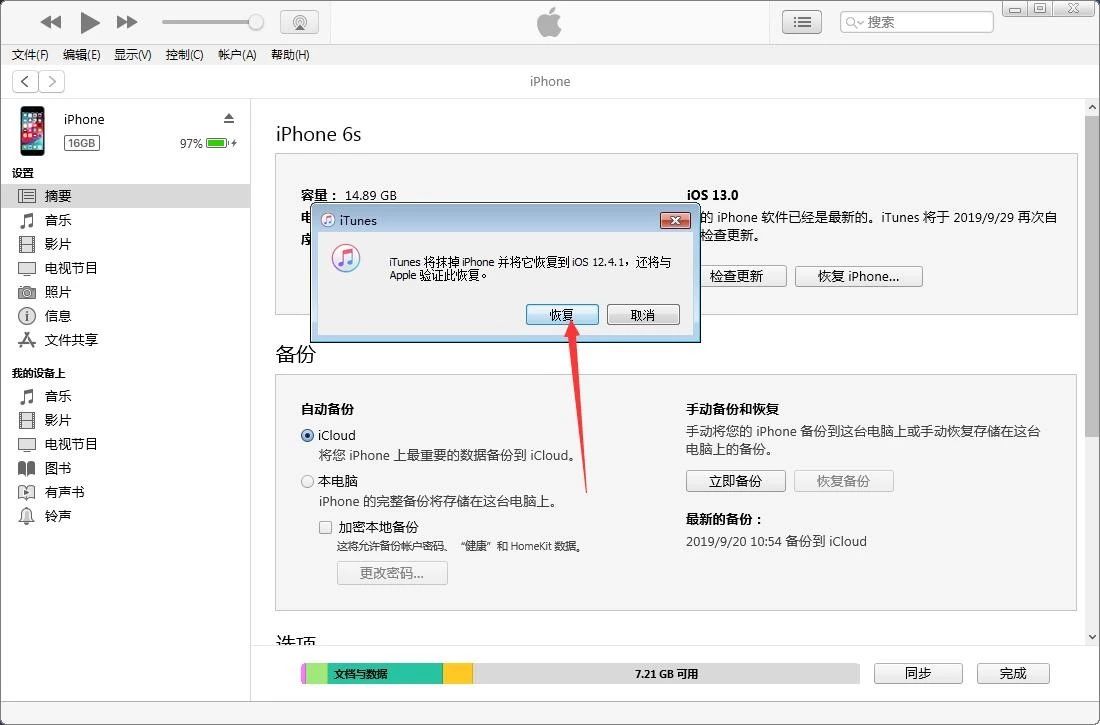Image resolution: width=1100 pixels, height=725 pixels.
Task: Enable the 加密本地备份 checkbox
Action: pyautogui.click(x=326, y=527)
